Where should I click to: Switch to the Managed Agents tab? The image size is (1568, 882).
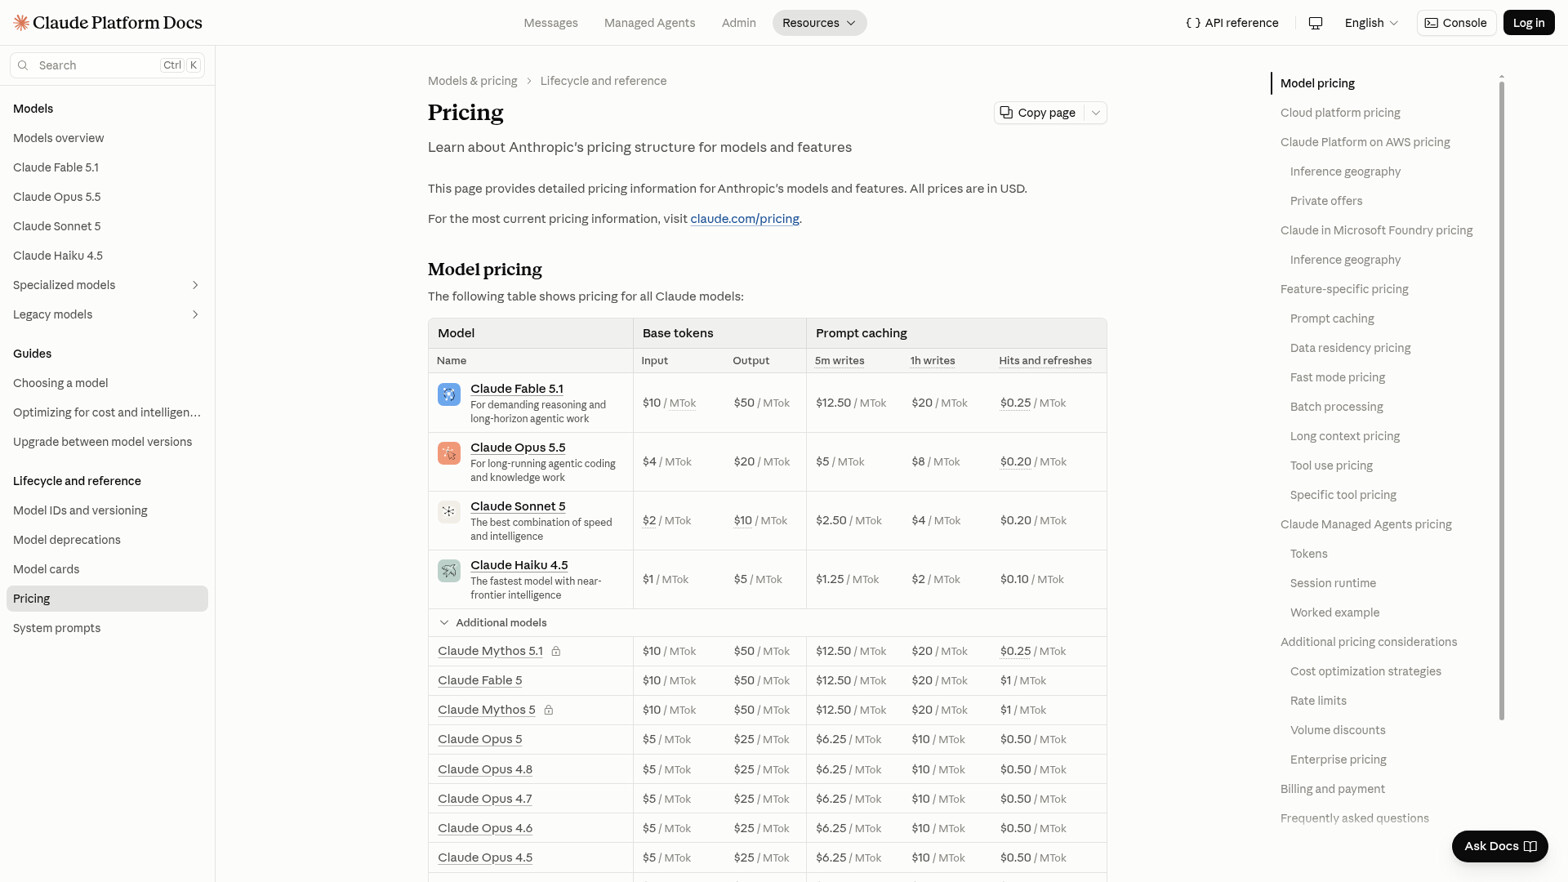click(x=649, y=23)
